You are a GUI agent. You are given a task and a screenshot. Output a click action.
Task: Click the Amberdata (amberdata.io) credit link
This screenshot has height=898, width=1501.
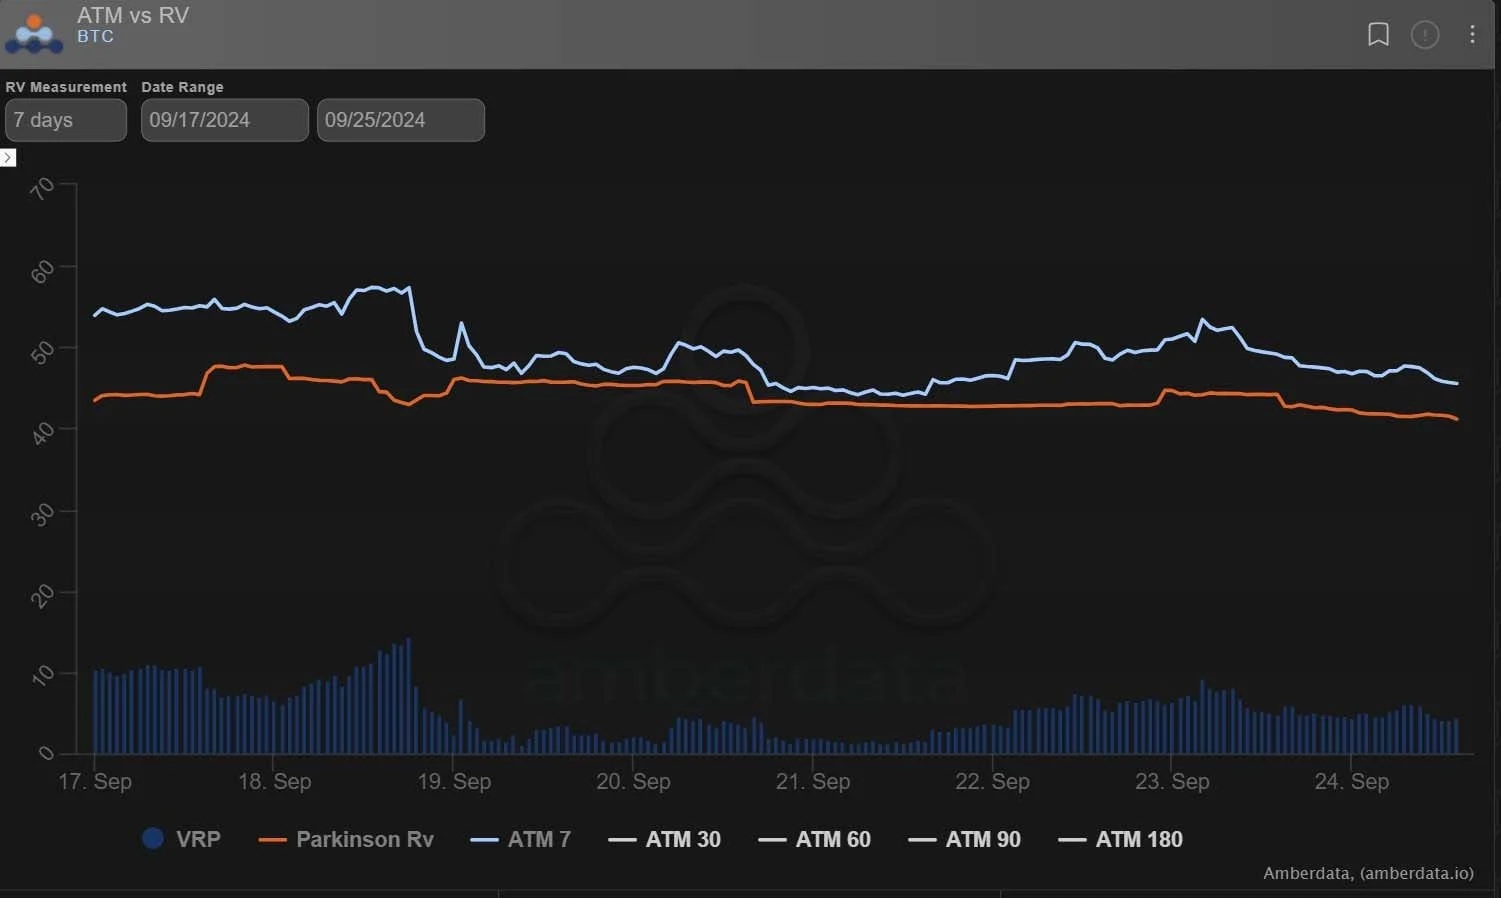[1368, 873]
